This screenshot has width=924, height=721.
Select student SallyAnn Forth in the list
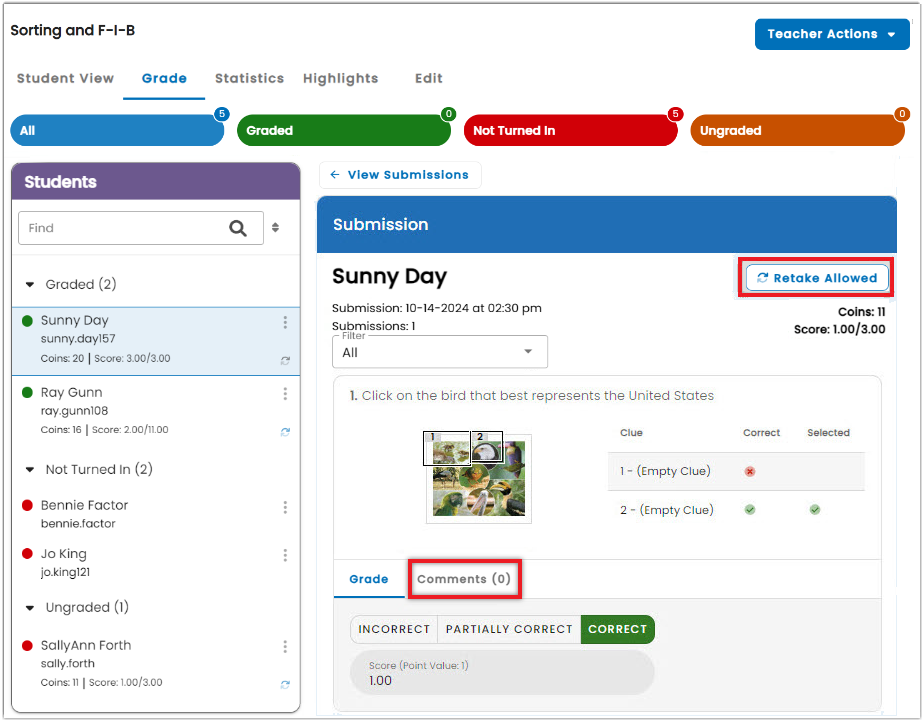[156, 664]
